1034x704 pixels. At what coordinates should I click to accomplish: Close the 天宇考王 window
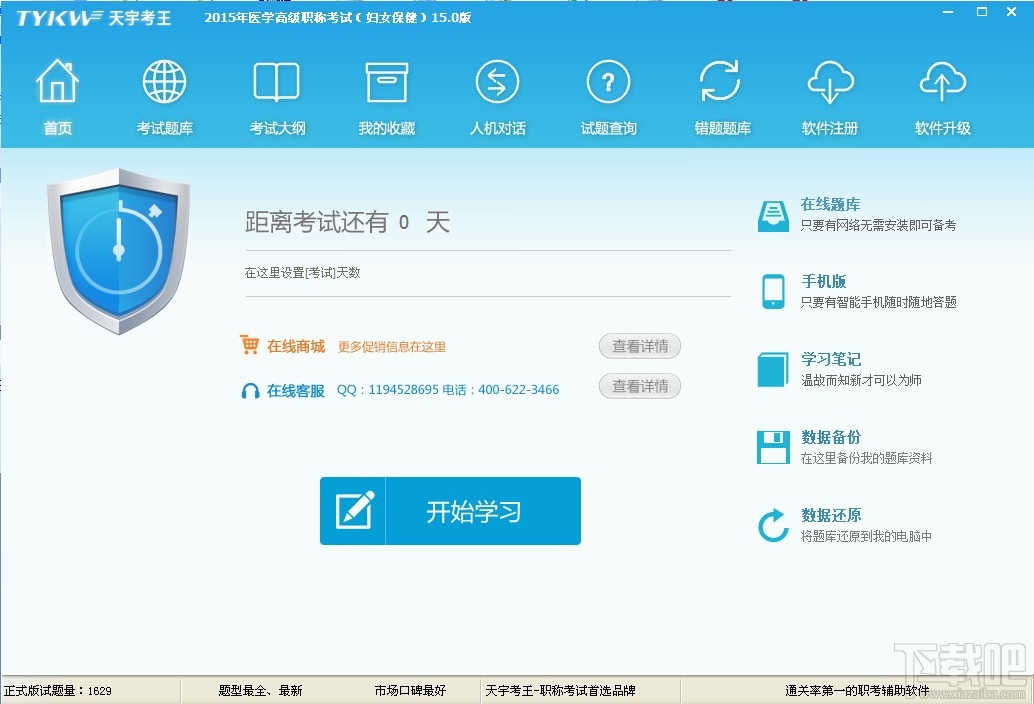coord(1012,12)
